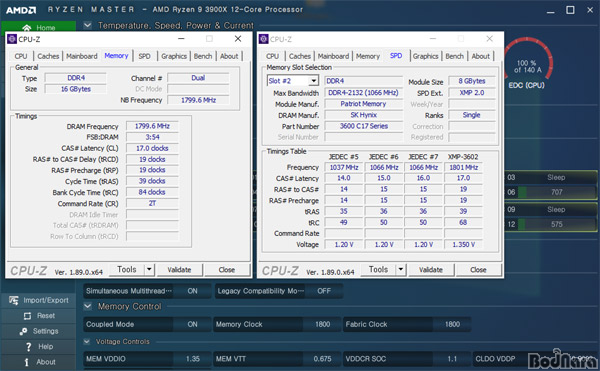This screenshot has width=600, height=371.
Task: Click the Help question mark icon
Action: (x=28, y=347)
